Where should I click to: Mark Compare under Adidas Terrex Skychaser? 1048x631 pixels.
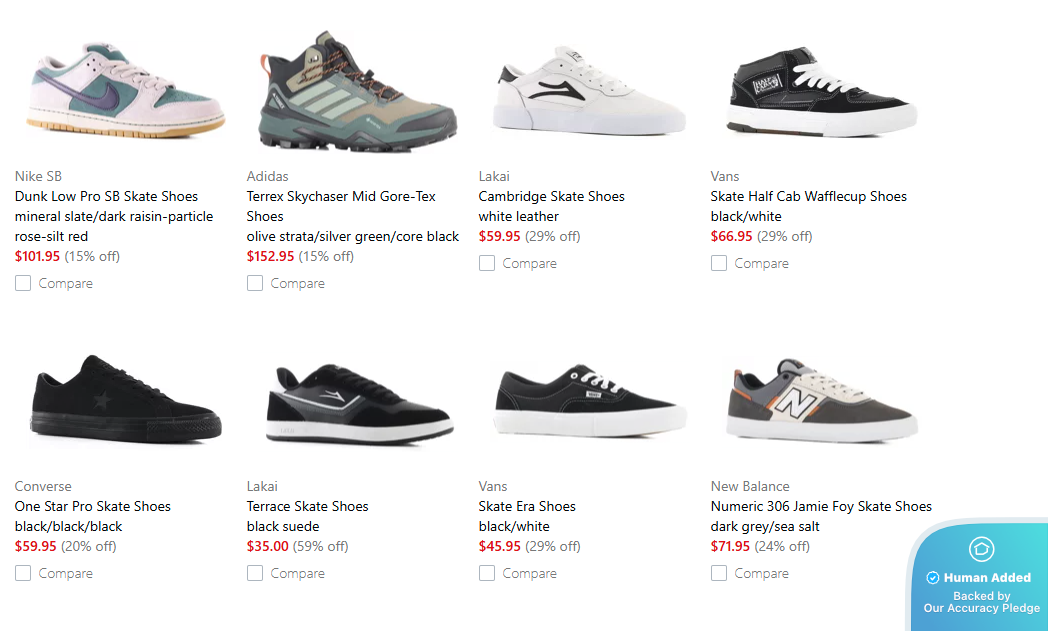pyautogui.click(x=255, y=283)
